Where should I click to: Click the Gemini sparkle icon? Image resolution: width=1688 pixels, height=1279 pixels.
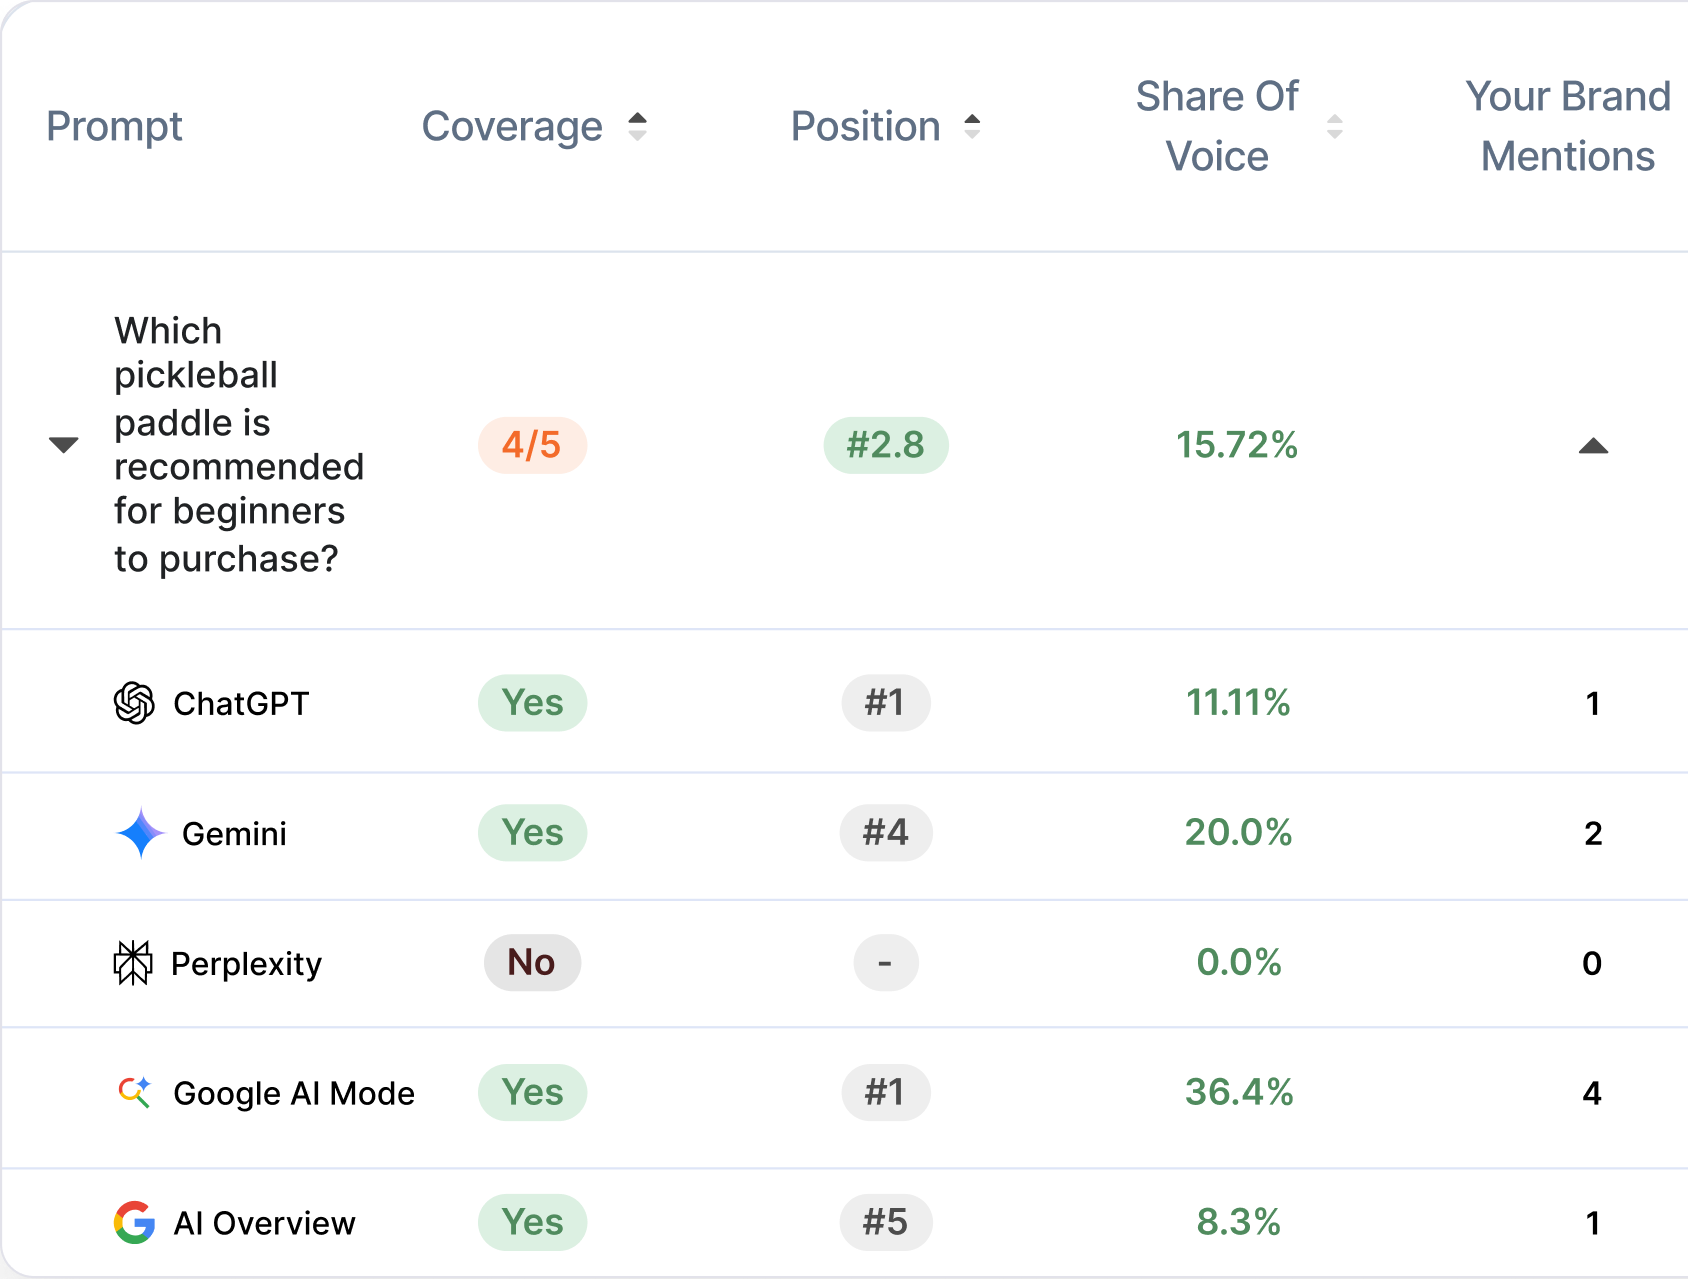pos(140,833)
